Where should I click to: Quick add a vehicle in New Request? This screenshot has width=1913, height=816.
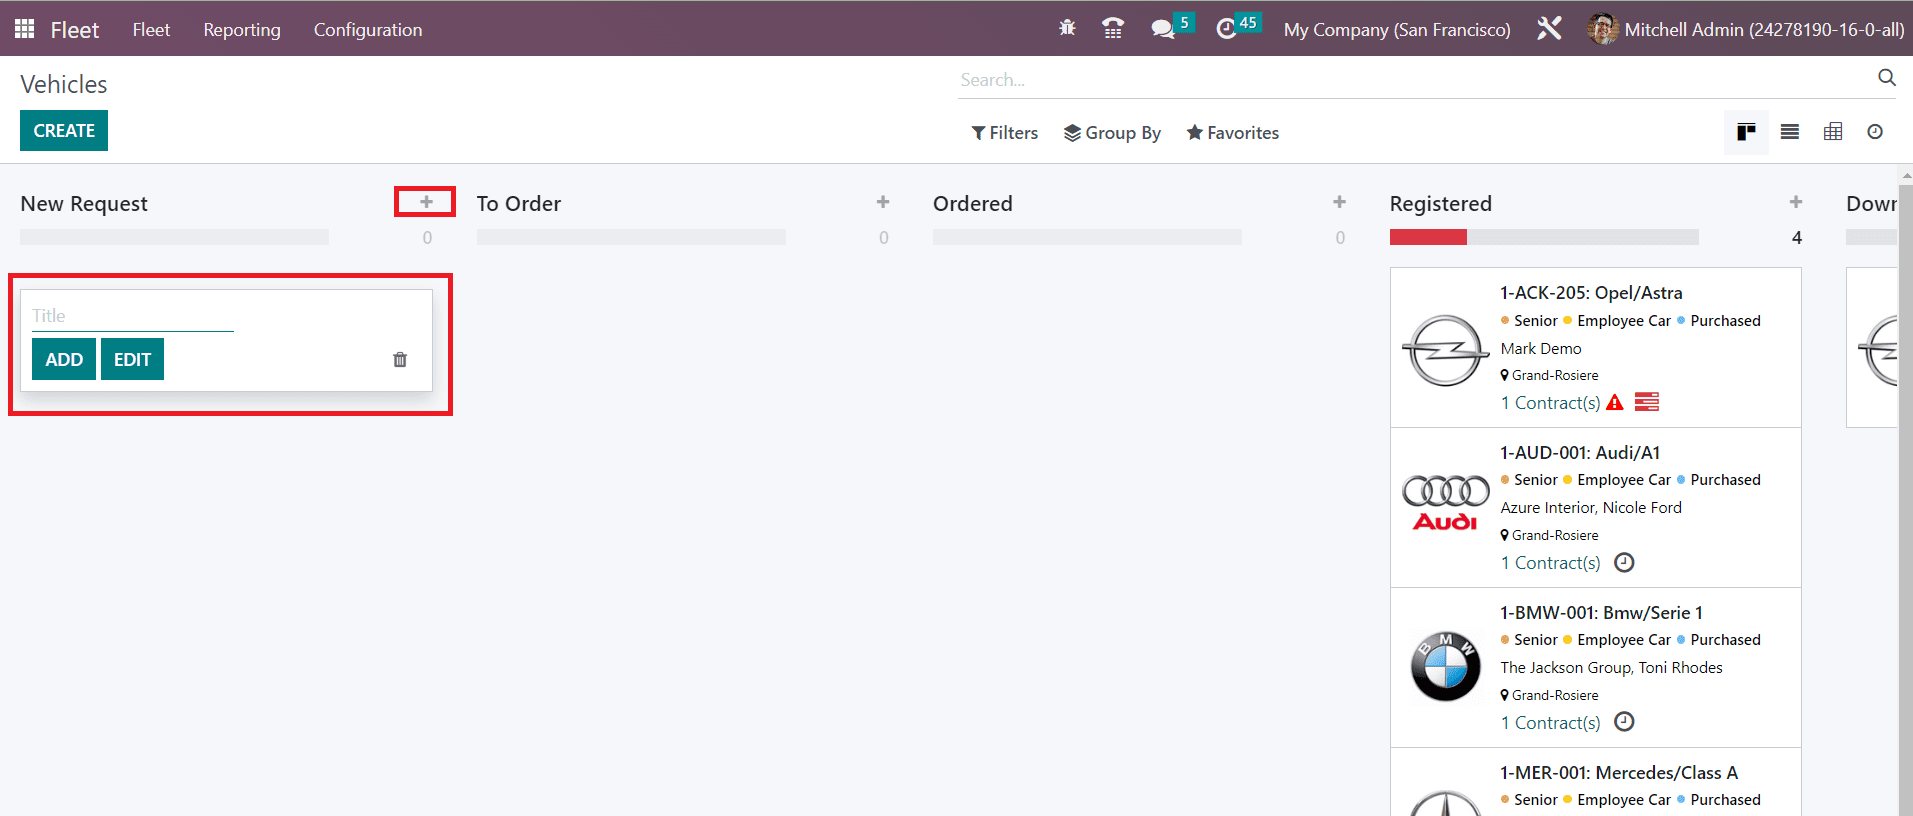(427, 202)
